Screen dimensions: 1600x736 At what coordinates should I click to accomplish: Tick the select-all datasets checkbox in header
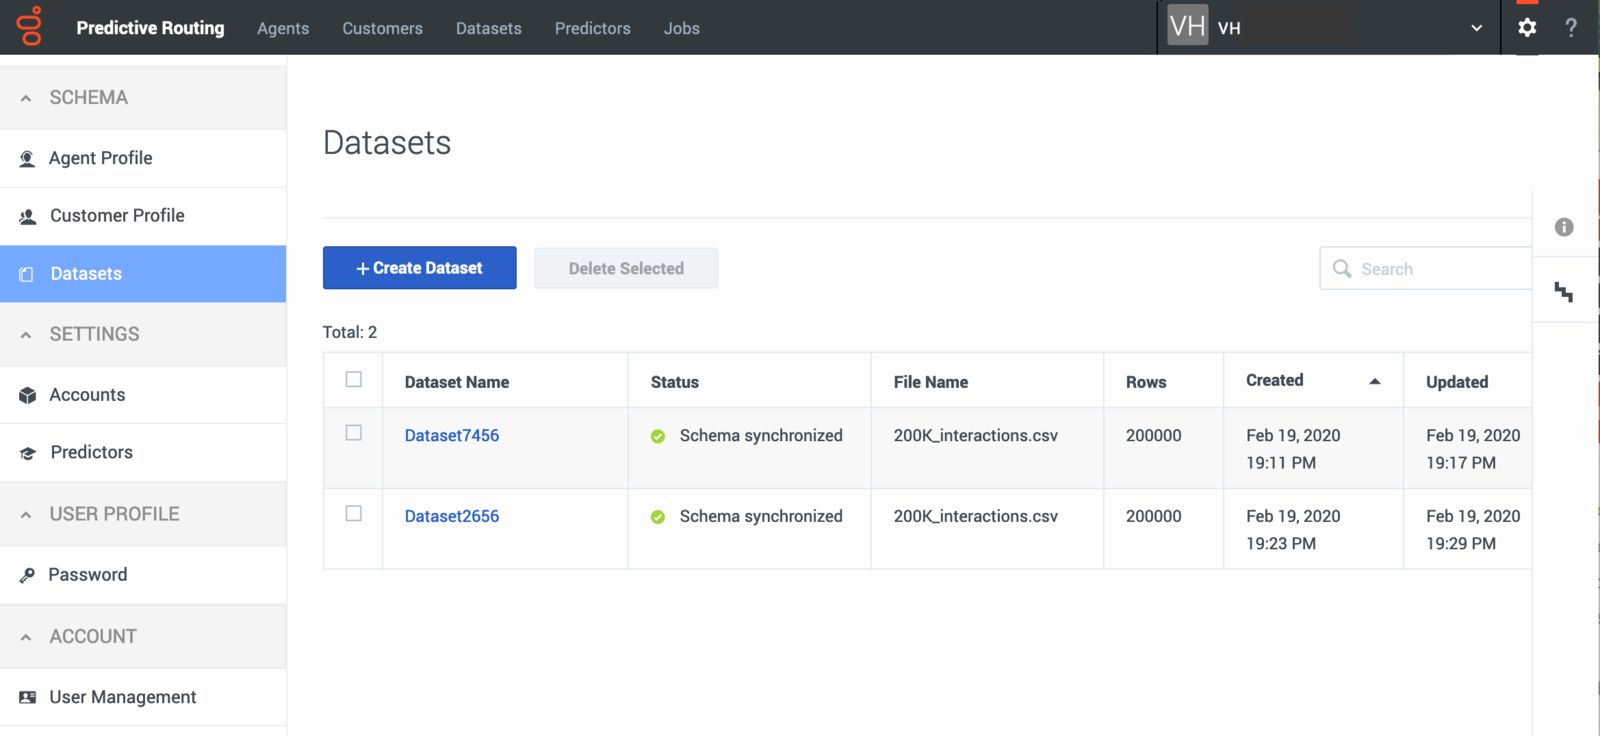354,379
